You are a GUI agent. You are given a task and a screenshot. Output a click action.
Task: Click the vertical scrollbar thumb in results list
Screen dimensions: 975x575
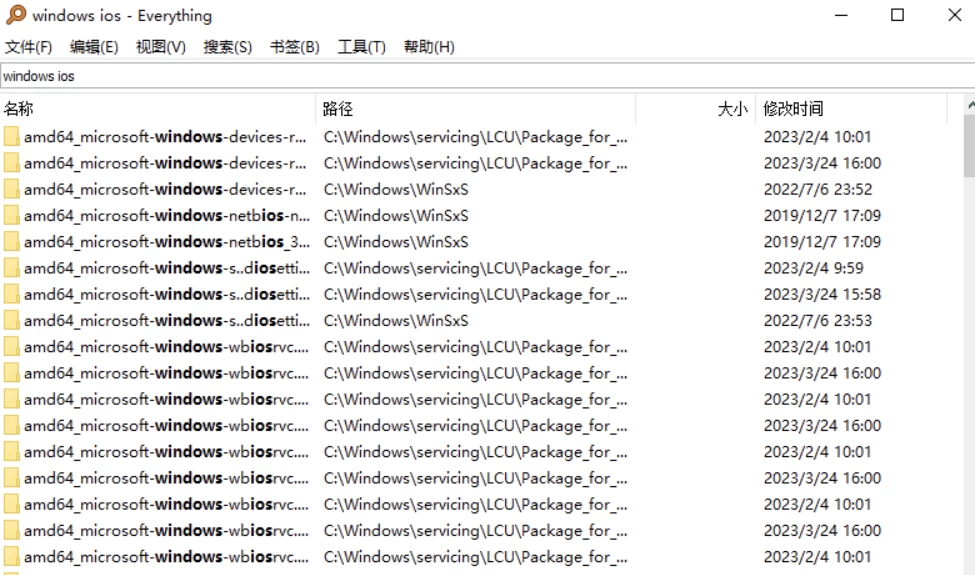tap(969, 145)
